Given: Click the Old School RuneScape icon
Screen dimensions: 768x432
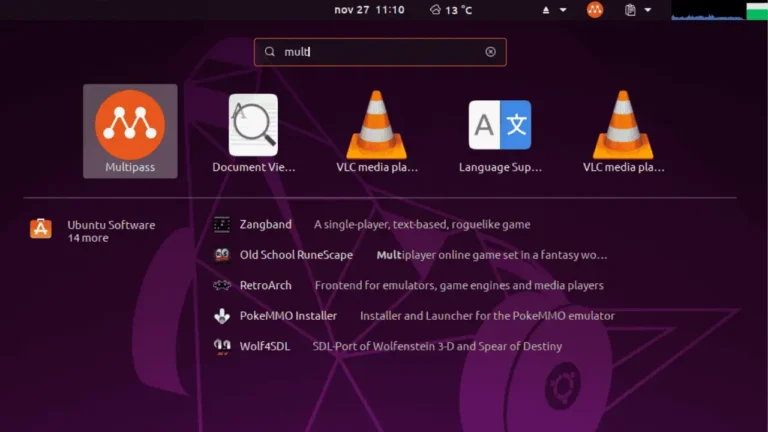Looking at the screenshot, I should click(x=222, y=255).
